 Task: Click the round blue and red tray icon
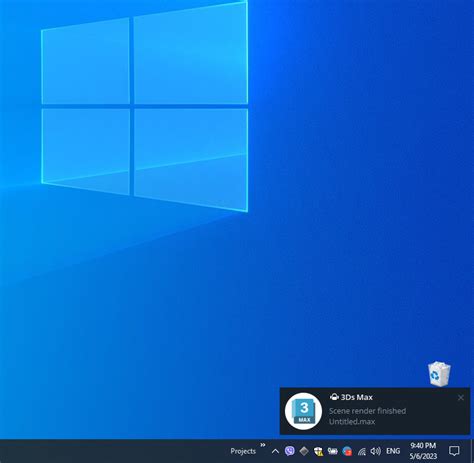(x=347, y=451)
